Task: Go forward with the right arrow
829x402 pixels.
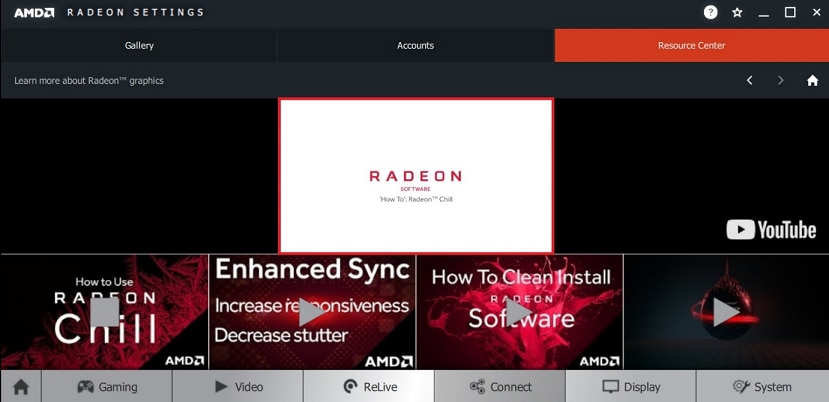Action: (780, 80)
